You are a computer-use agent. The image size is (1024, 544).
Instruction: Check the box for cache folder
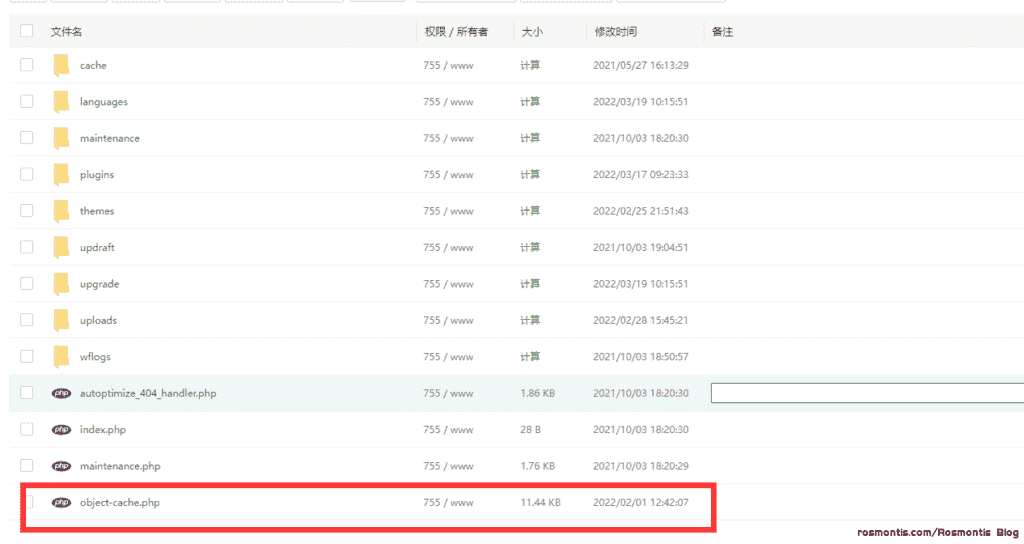27,65
